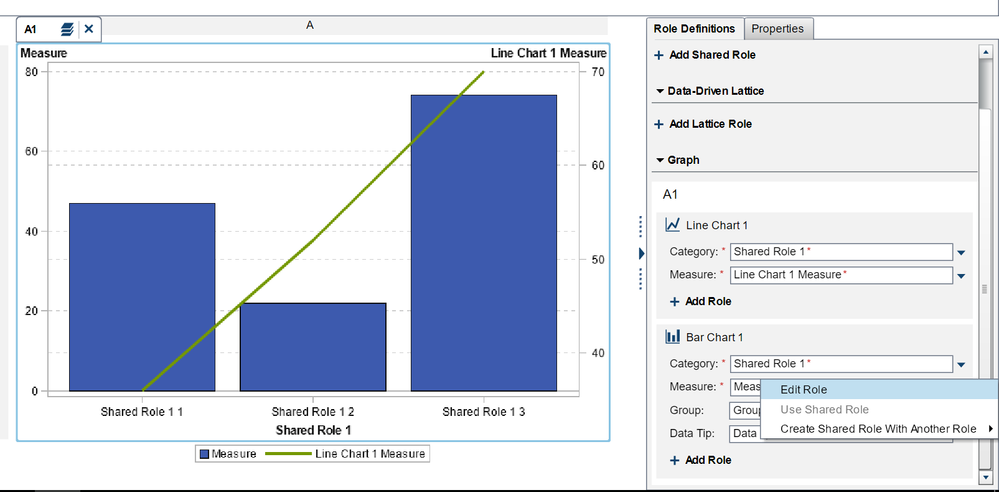Select the A1 cell tab label
Screen dimensions: 999x492
pyautogui.click(x=31, y=29)
